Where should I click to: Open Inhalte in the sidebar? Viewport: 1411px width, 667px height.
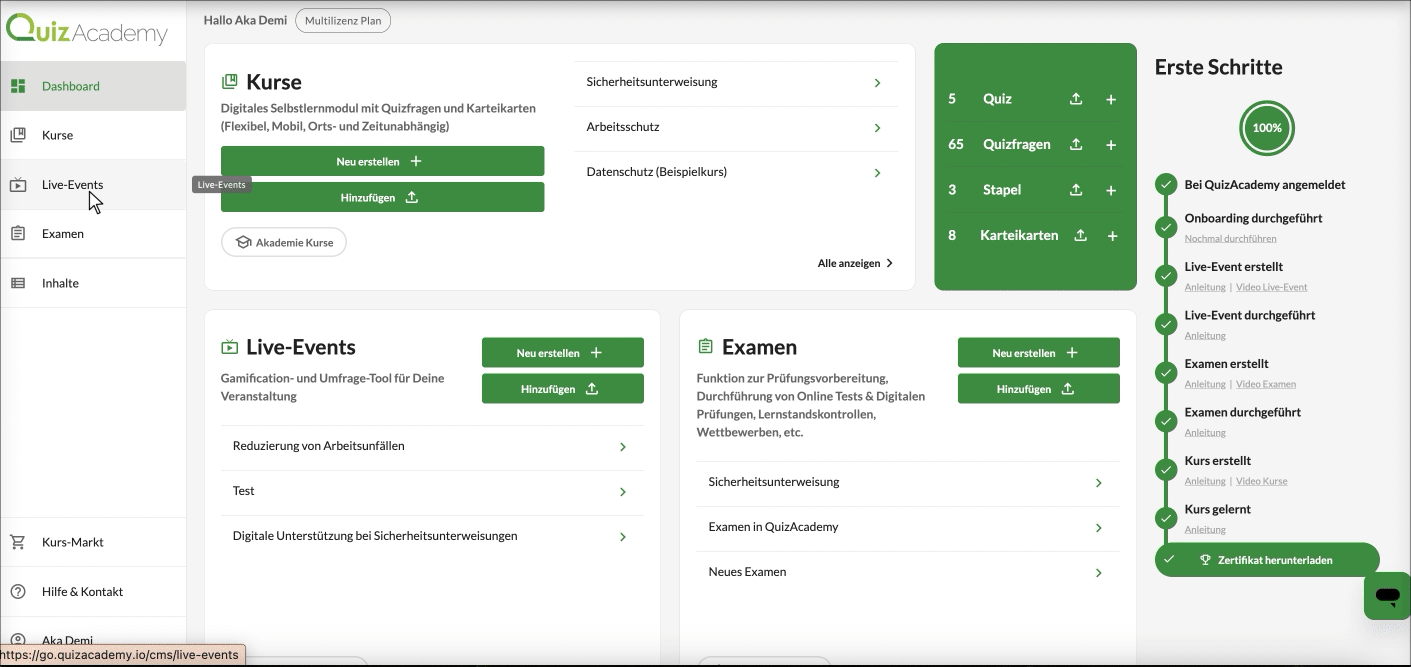tap(93, 283)
